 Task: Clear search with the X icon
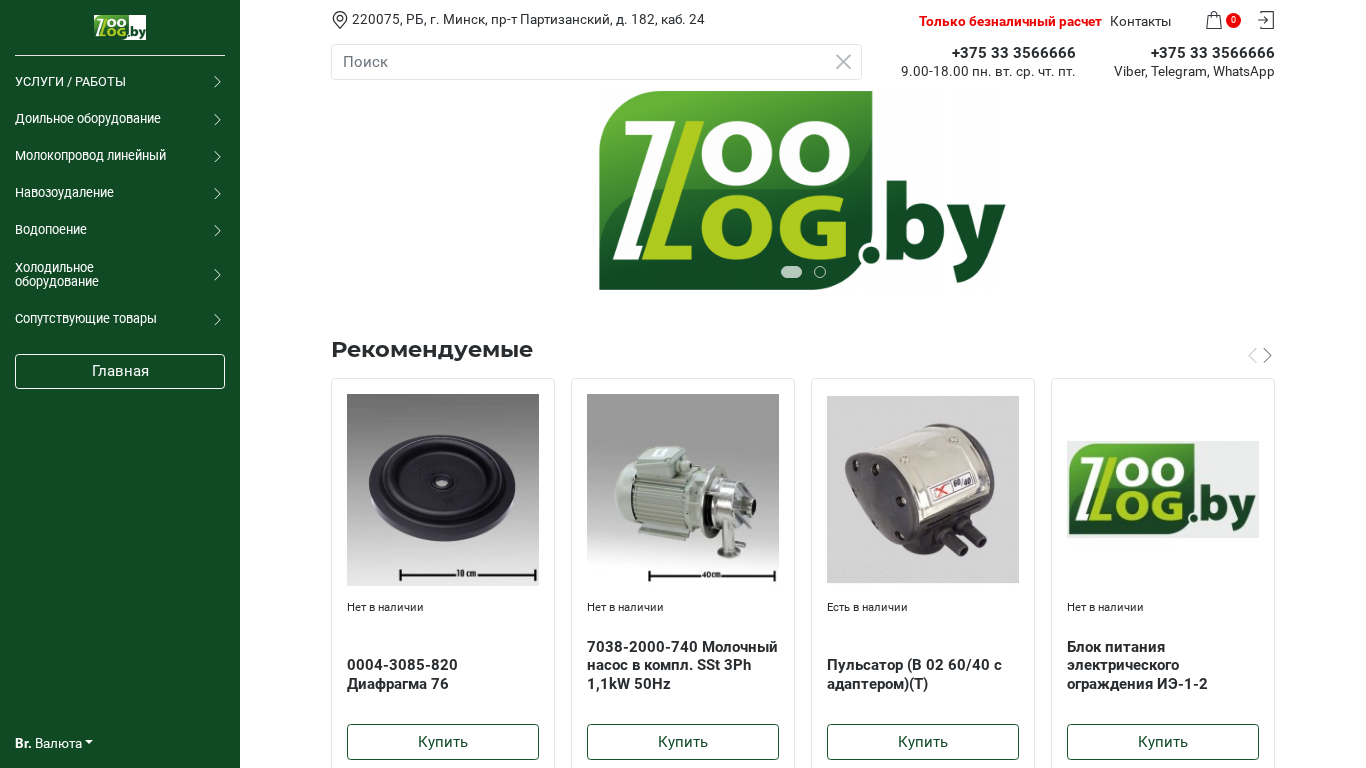tap(843, 62)
